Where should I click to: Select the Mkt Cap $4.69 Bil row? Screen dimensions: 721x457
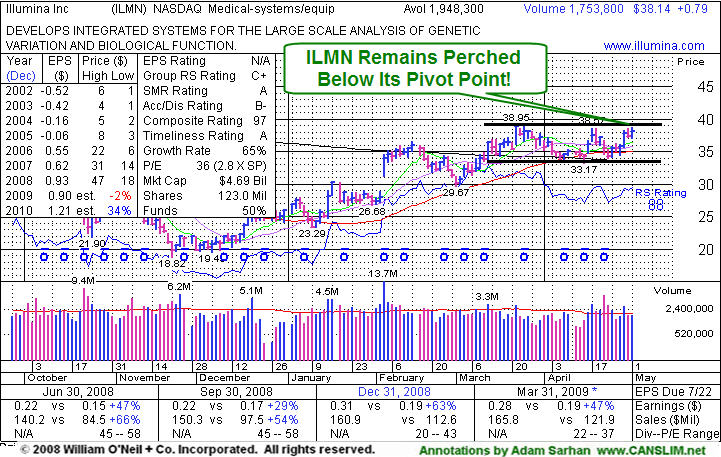[205, 181]
